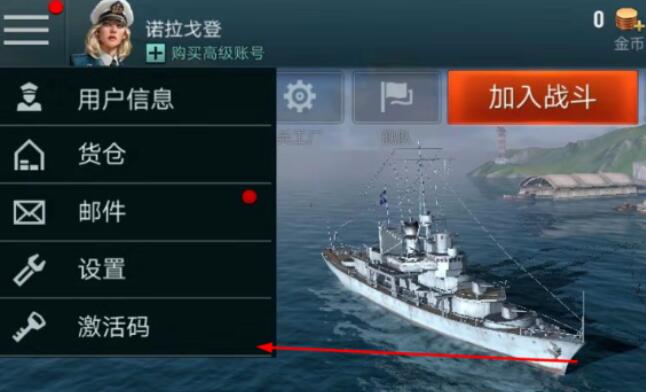
Task: Open 购买高级账号 link
Action: [x=217, y=53]
